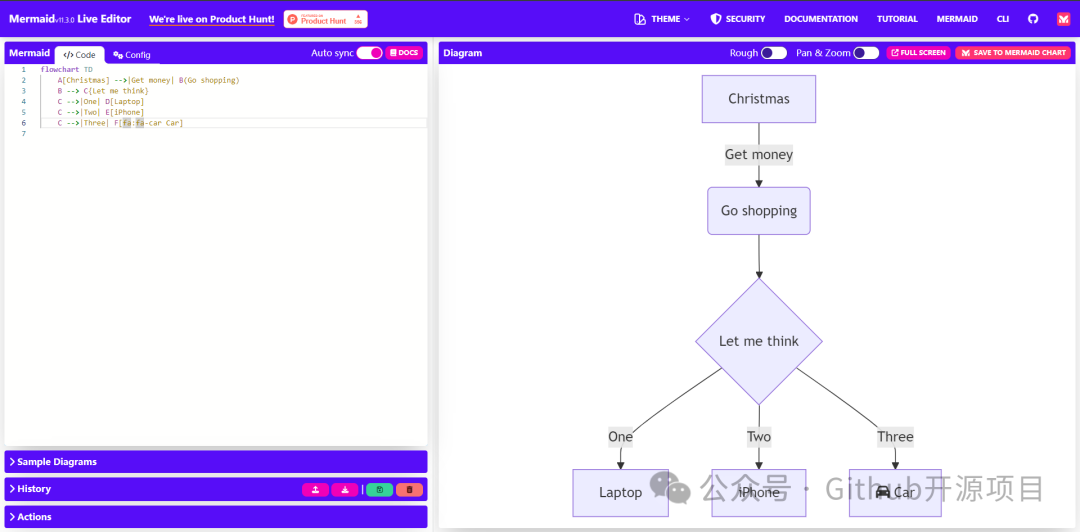Screen dimensions: 1080x532
Task: Click the Mermaid Live Editor logo text
Action: [70, 19]
